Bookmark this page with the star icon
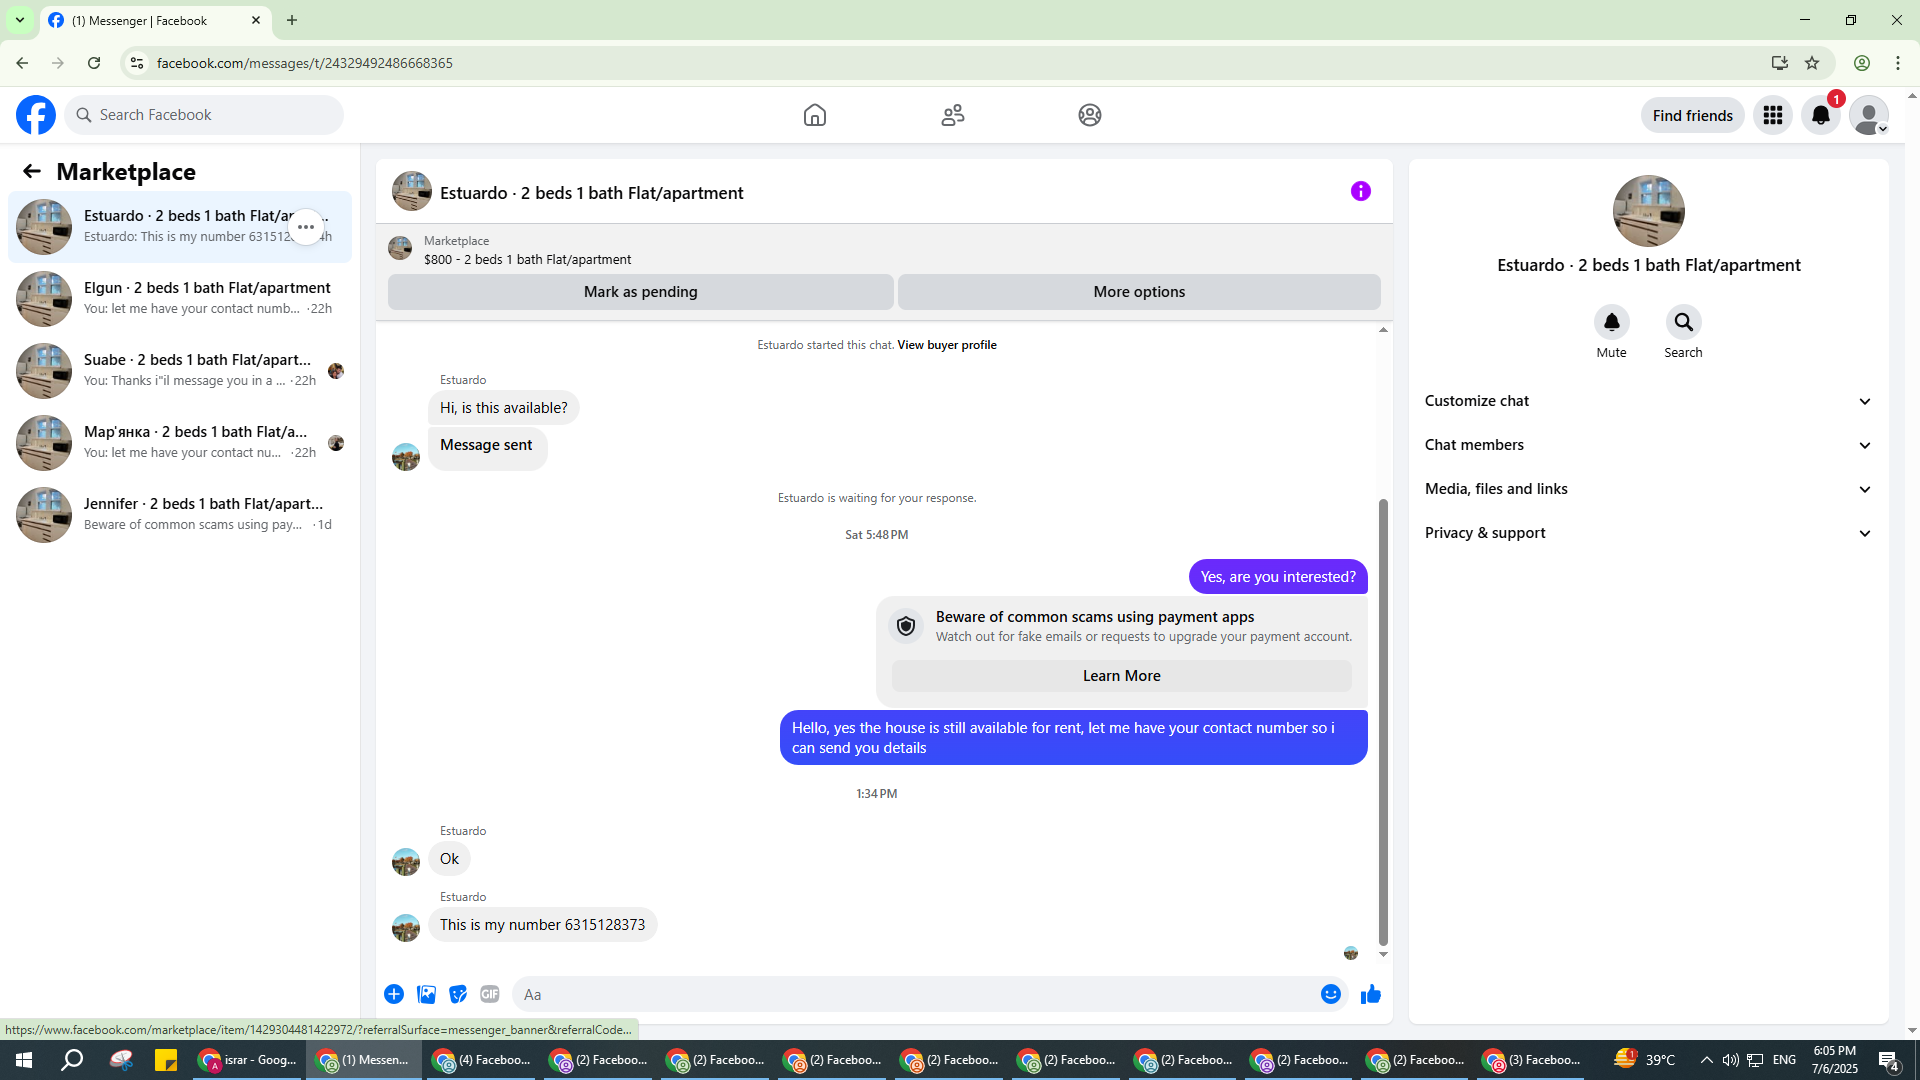This screenshot has width=1920, height=1080. pos(1812,63)
